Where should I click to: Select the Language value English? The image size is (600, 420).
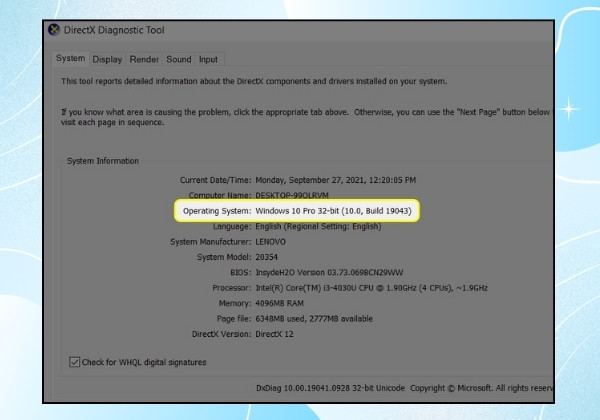click(x=318, y=226)
